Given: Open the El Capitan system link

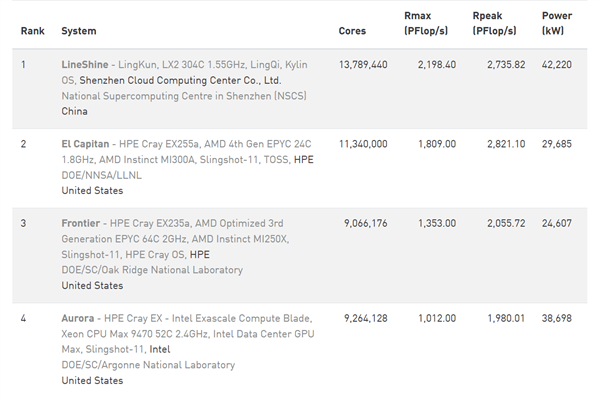Looking at the screenshot, I should [85, 144].
